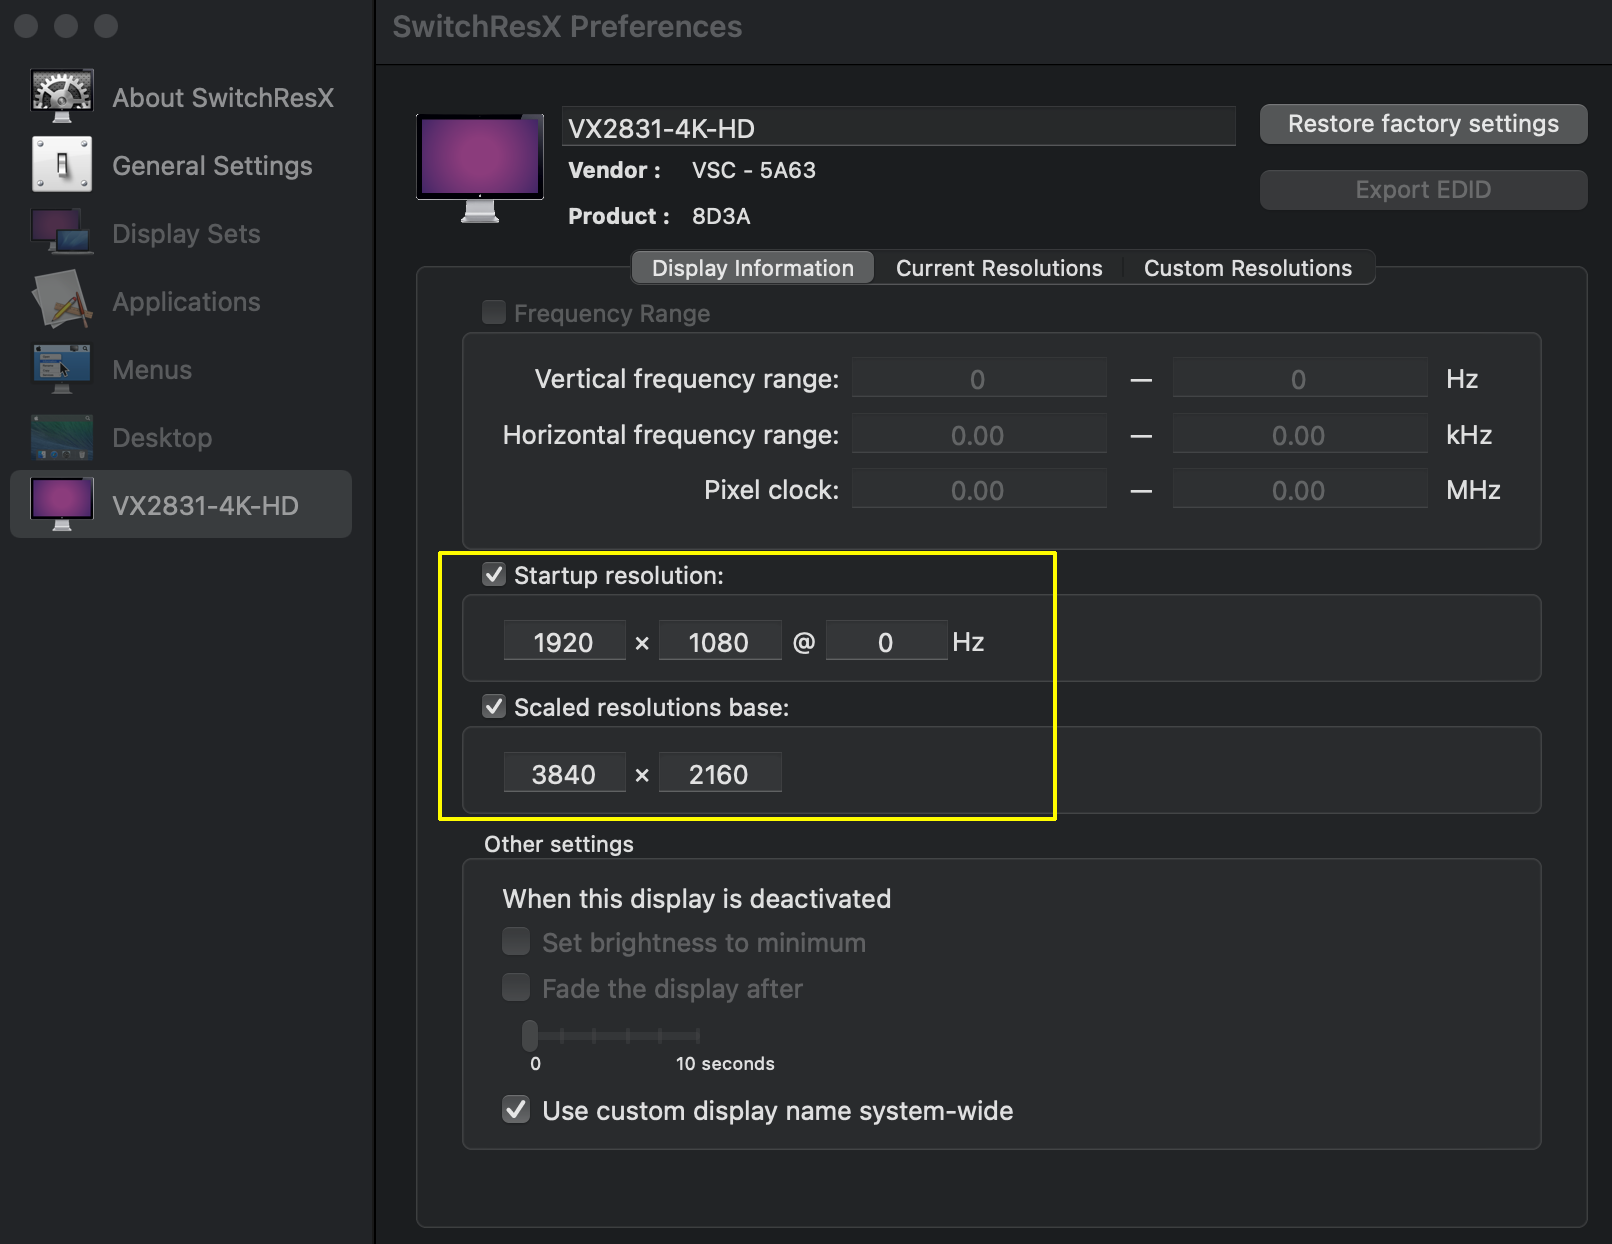This screenshot has width=1612, height=1244.
Task: Select the Display Information tab
Action: coord(752,268)
